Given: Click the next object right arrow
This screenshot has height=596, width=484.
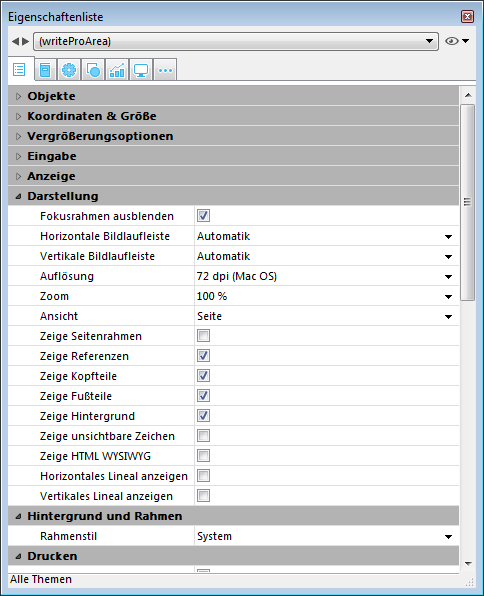Looking at the screenshot, I should [25, 41].
